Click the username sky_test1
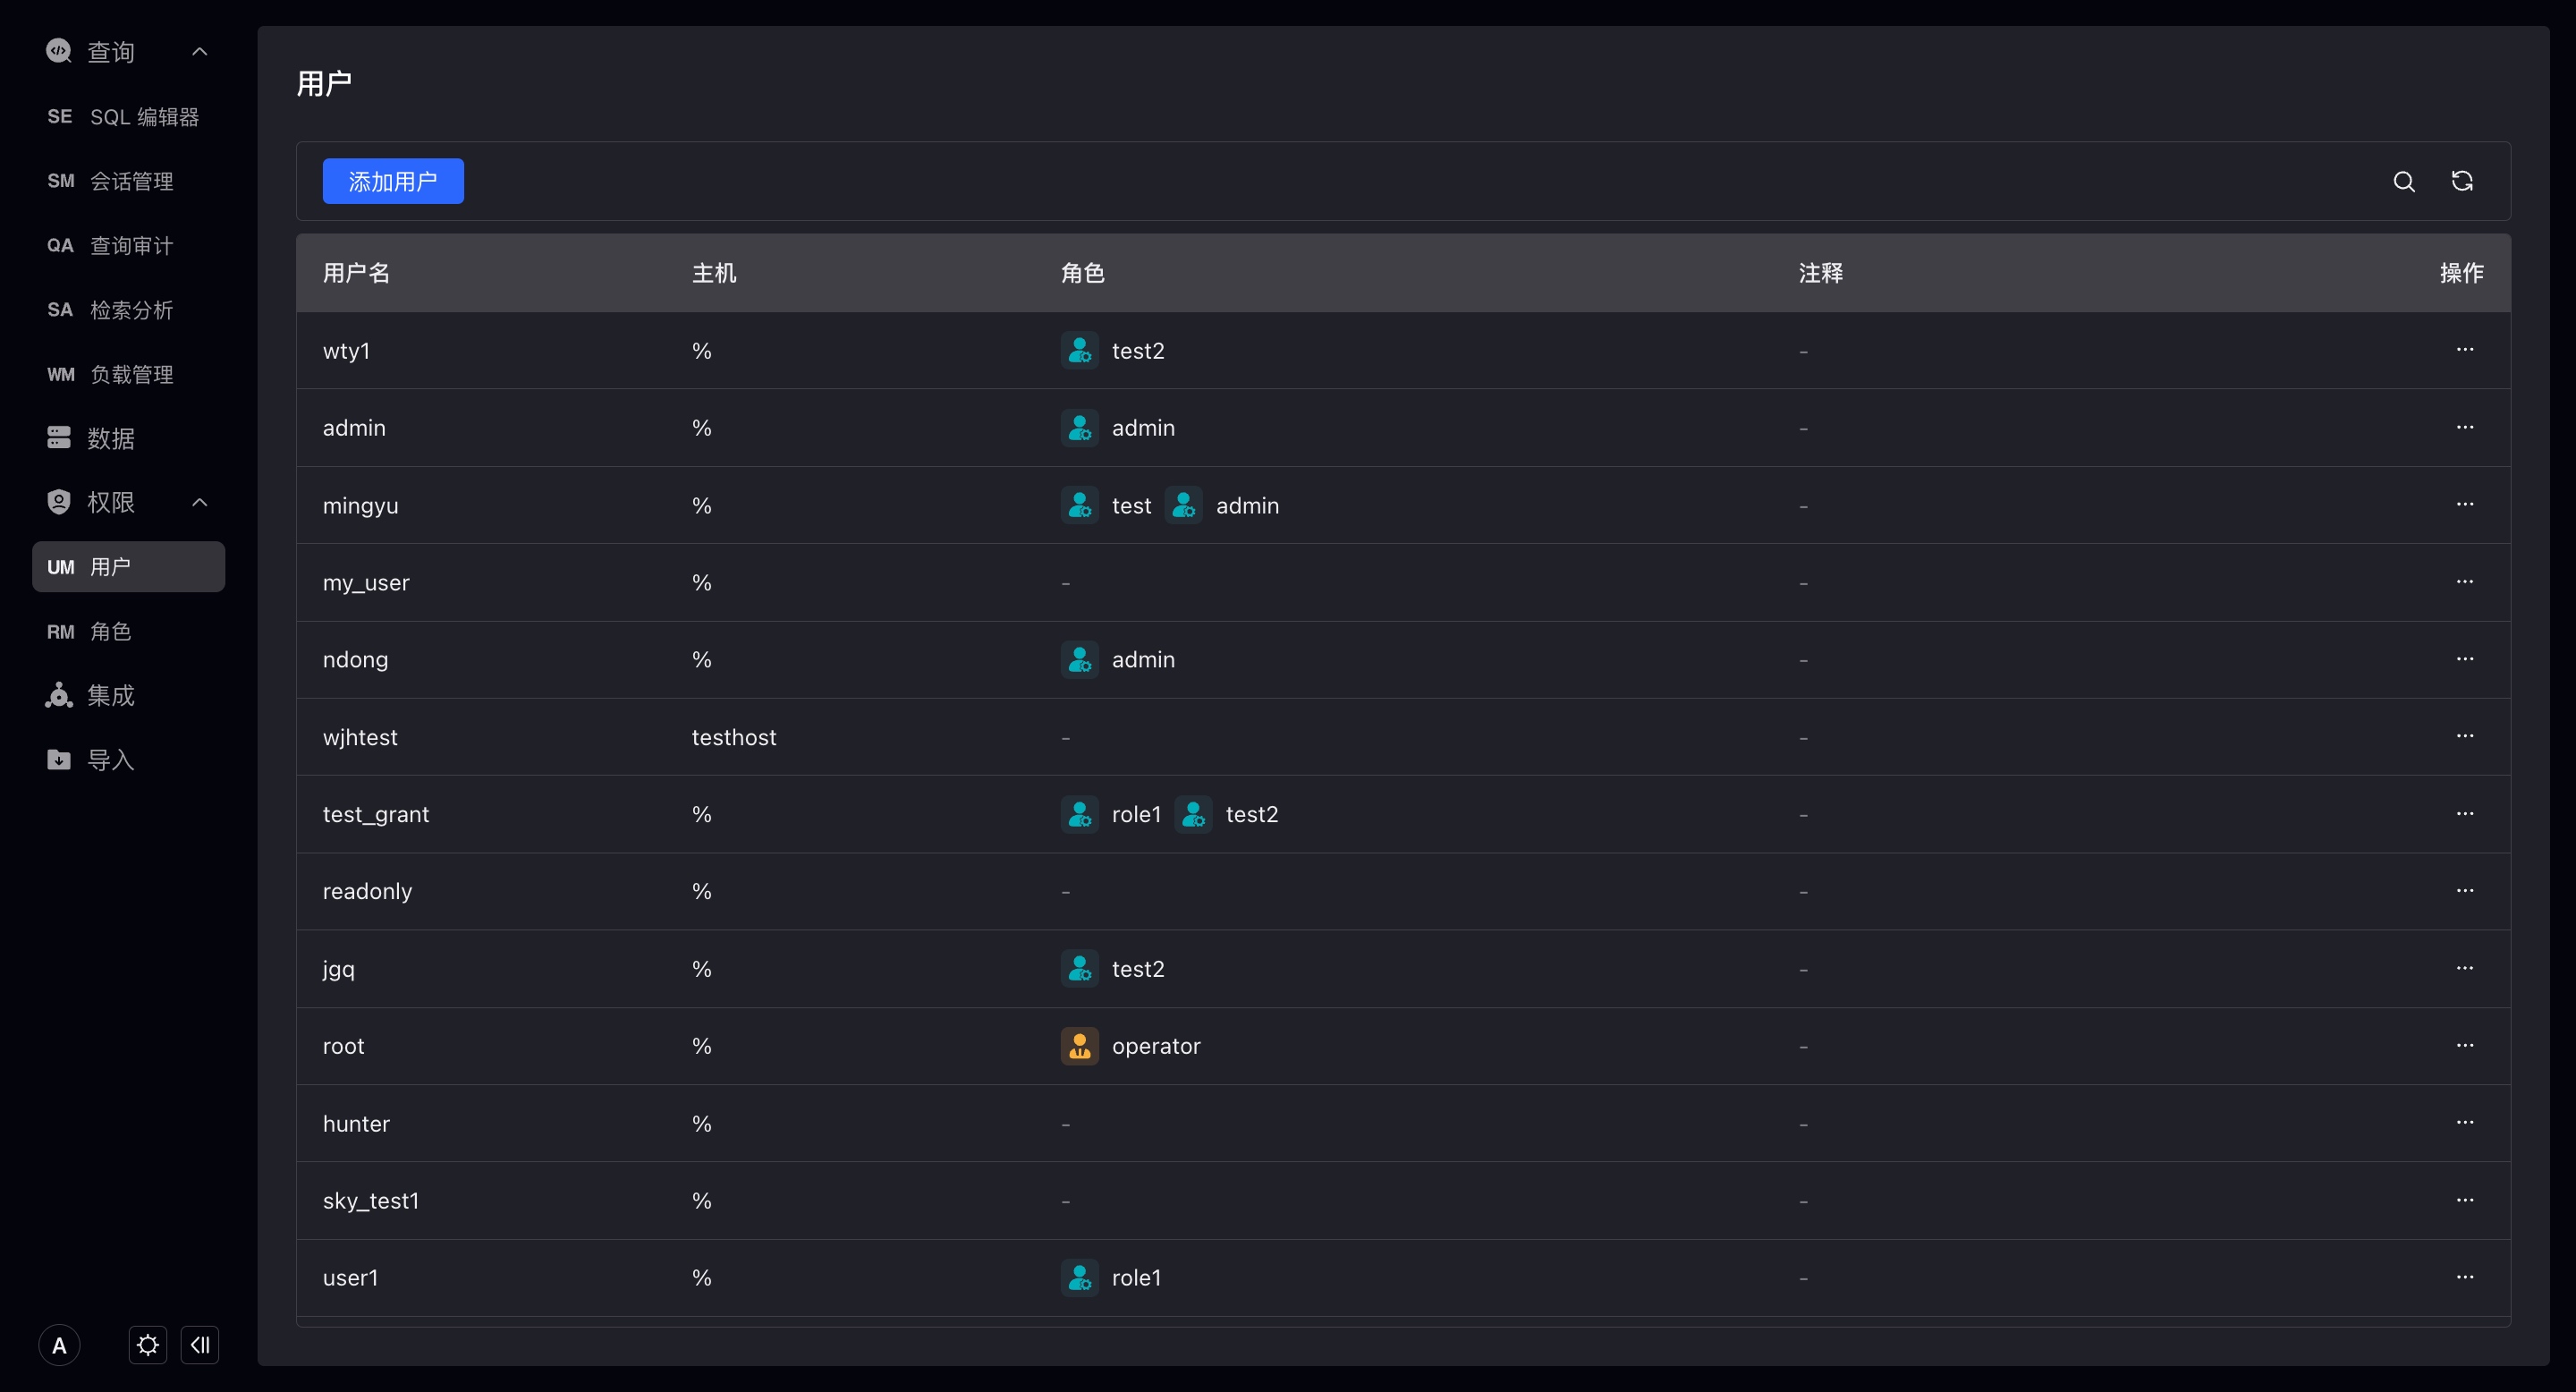This screenshot has height=1392, width=2576. (371, 1201)
